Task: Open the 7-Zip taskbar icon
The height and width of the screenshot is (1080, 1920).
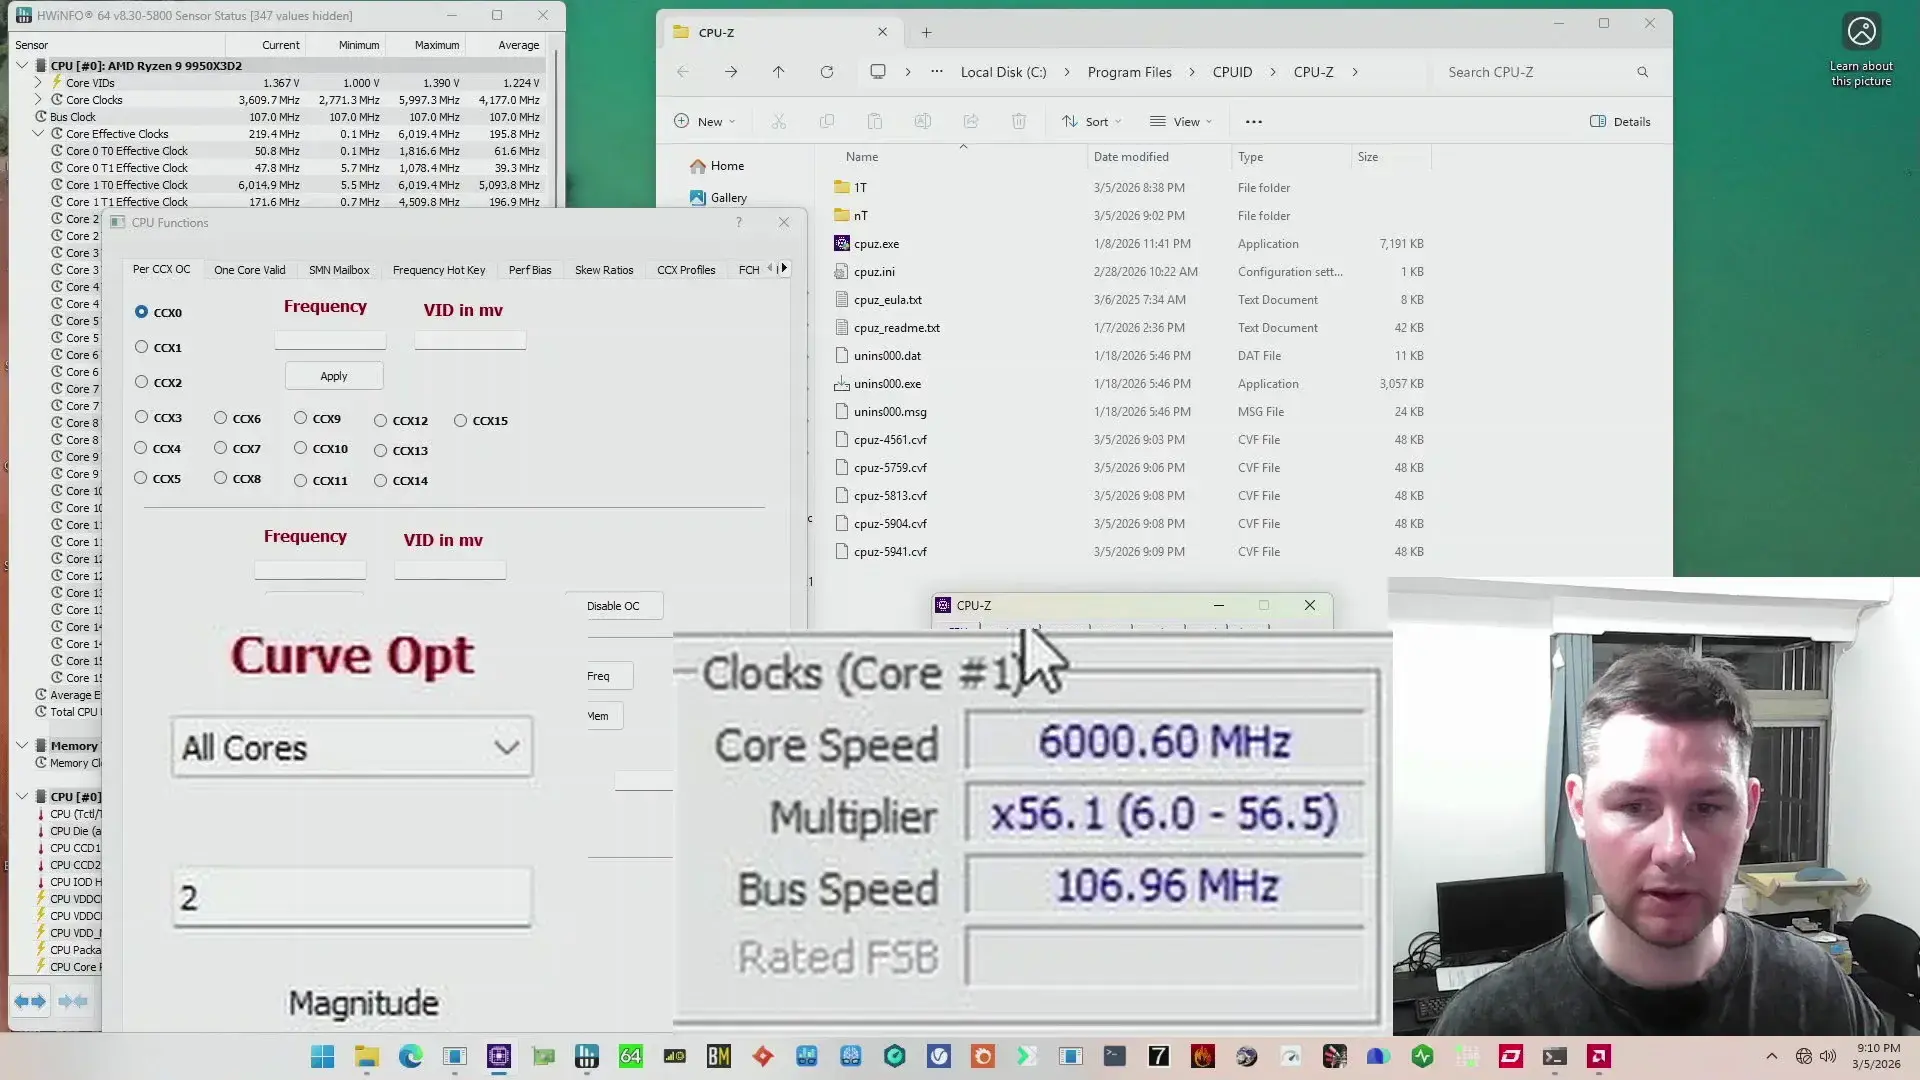Action: [x=1159, y=1056]
